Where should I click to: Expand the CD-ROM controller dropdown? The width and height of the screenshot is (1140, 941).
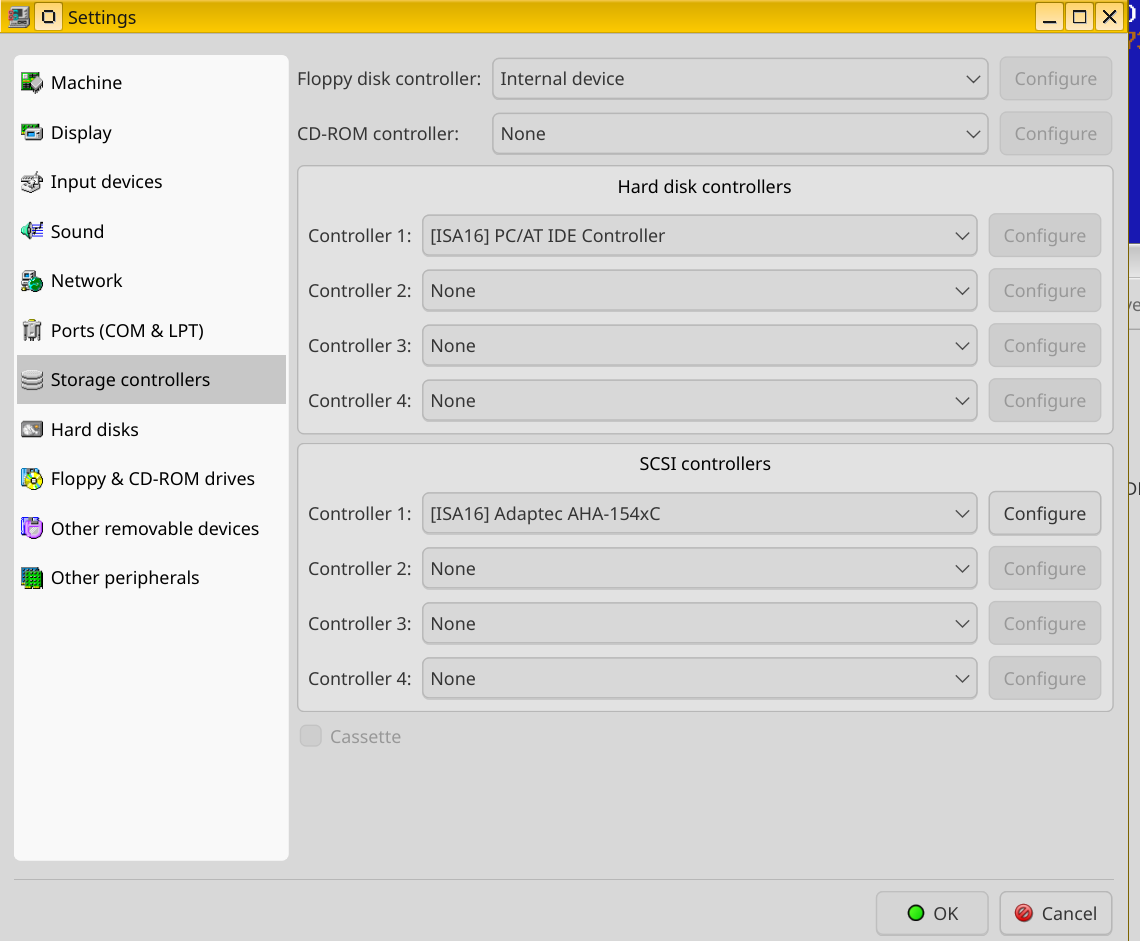[x=740, y=134]
